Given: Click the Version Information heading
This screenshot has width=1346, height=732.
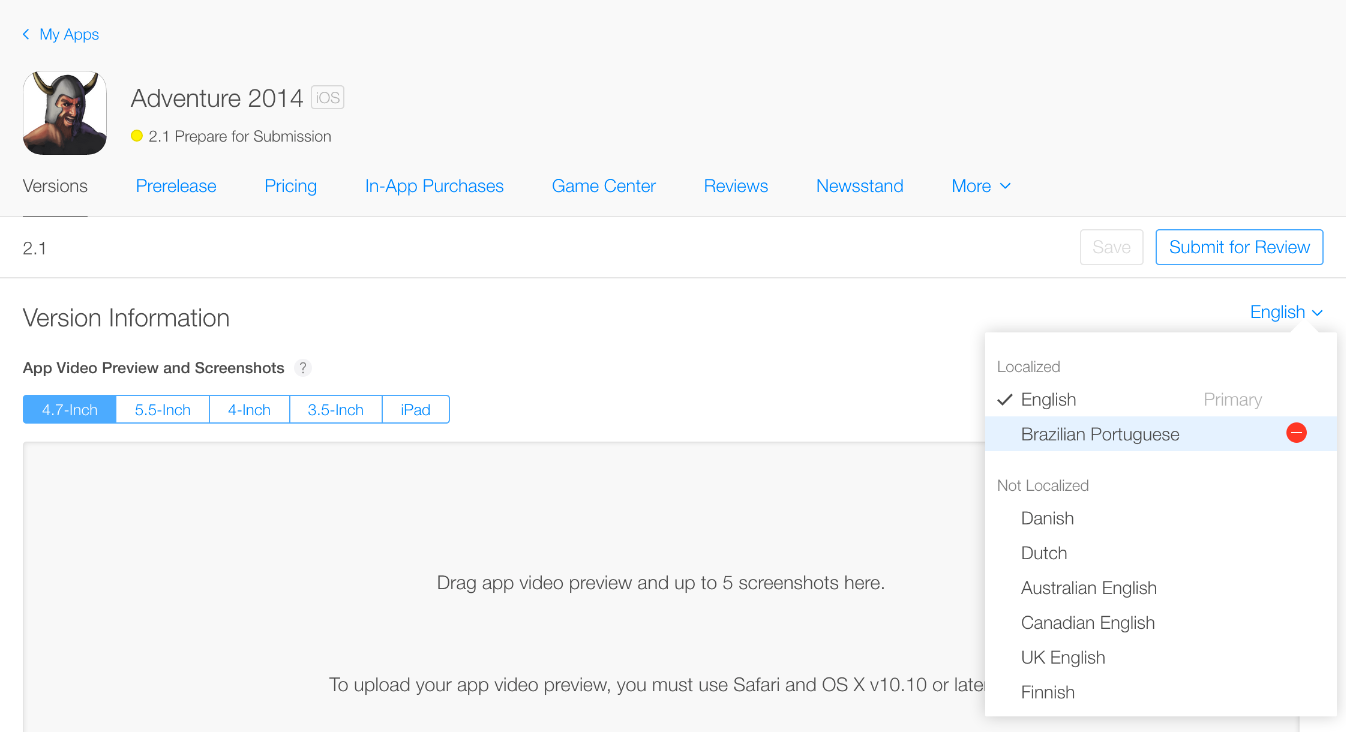Looking at the screenshot, I should coord(126,318).
